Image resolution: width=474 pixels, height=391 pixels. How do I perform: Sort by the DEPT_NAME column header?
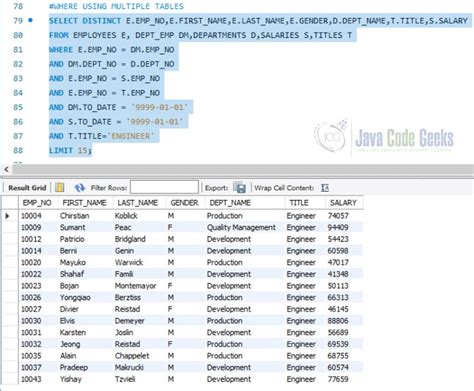pyautogui.click(x=230, y=203)
